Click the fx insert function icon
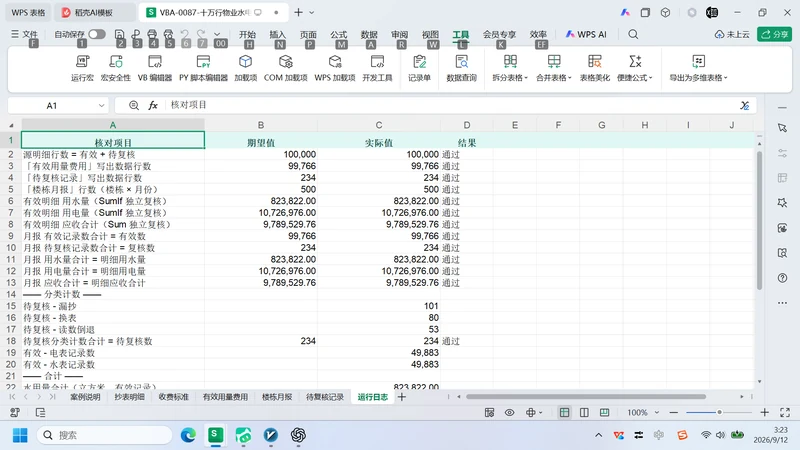This screenshot has height=450, width=800. pos(153,105)
